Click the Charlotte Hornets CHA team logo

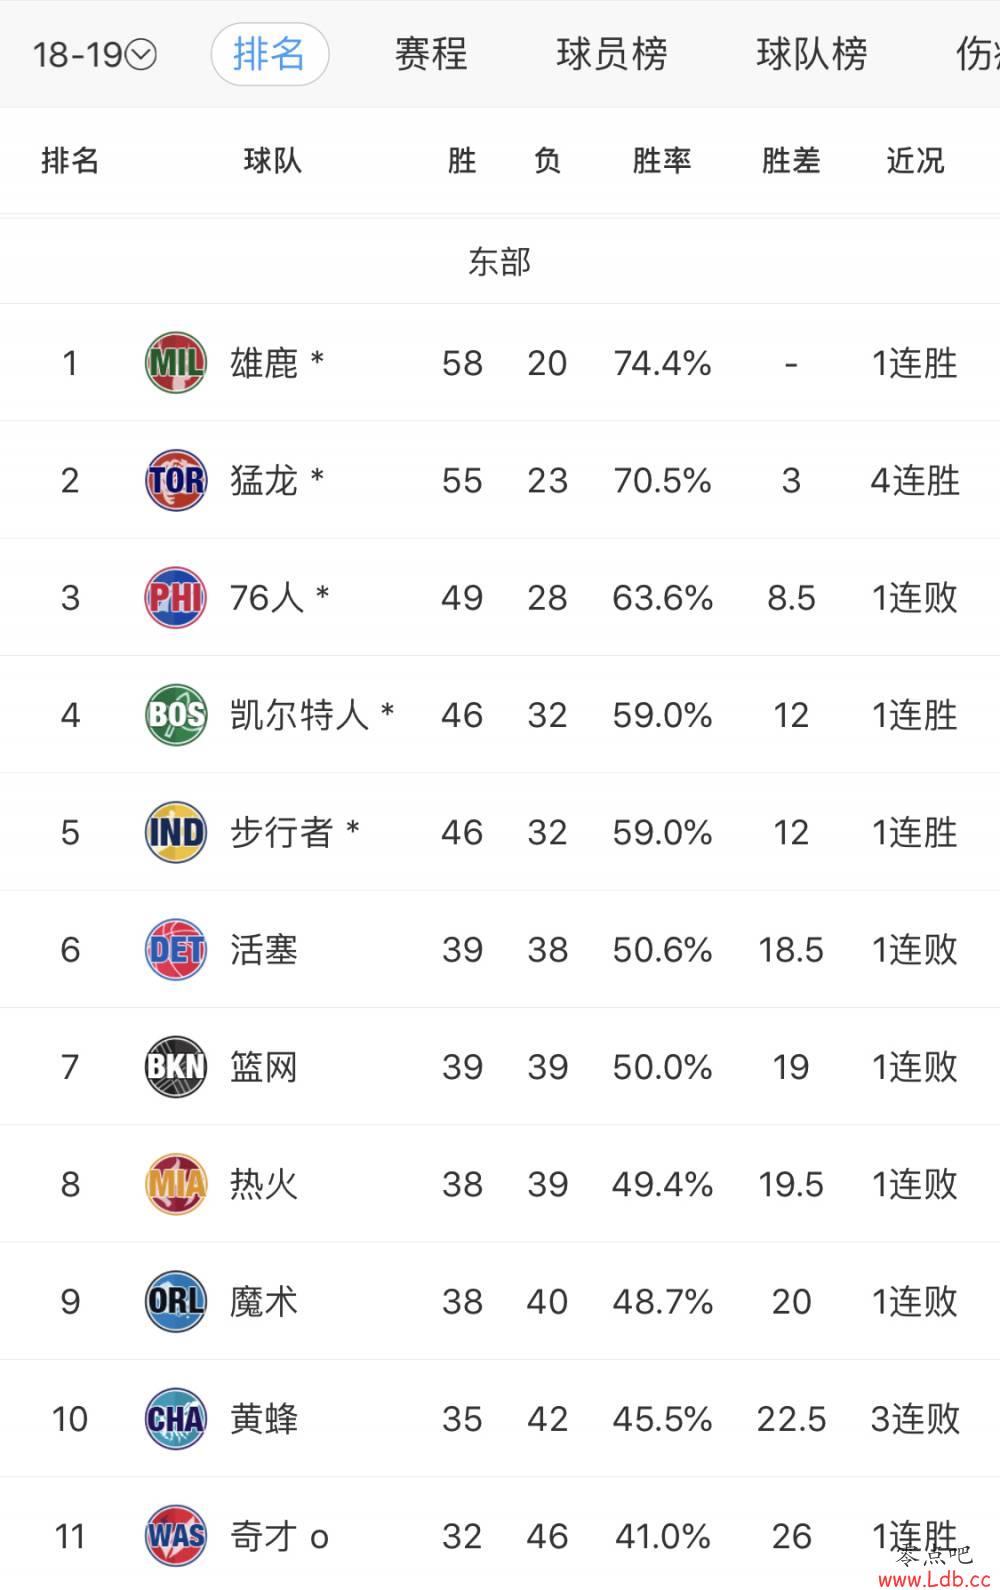tap(176, 1418)
